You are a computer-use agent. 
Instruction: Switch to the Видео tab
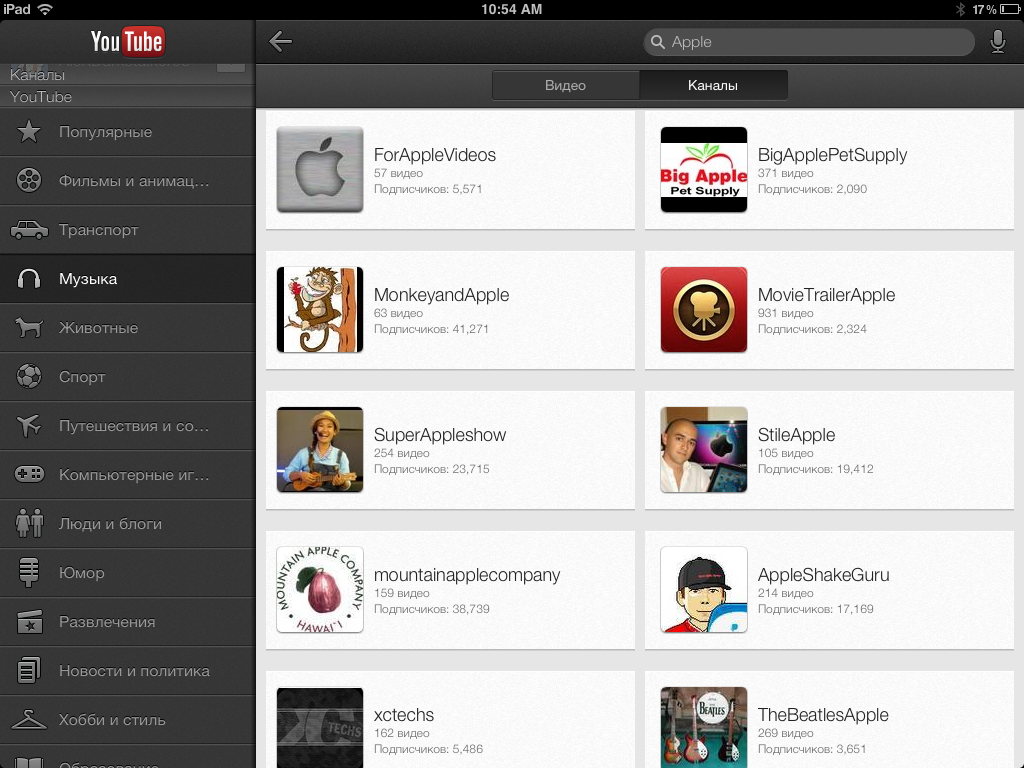click(x=565, y=85)
